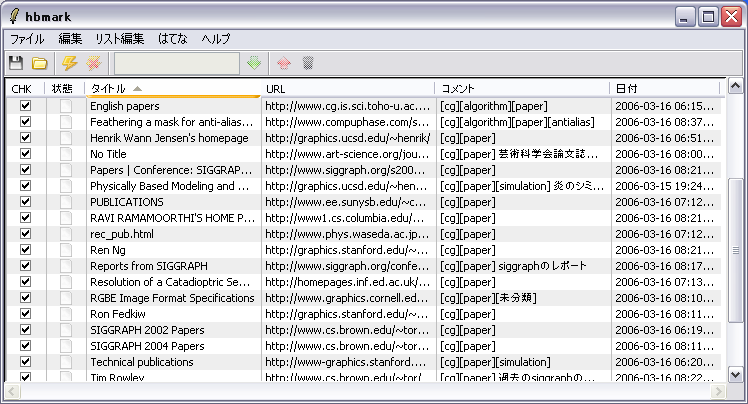This screenshot has width=748, height=404.
Task: Click status icon of PUBLICATIONS row
Action: [66, 202]
